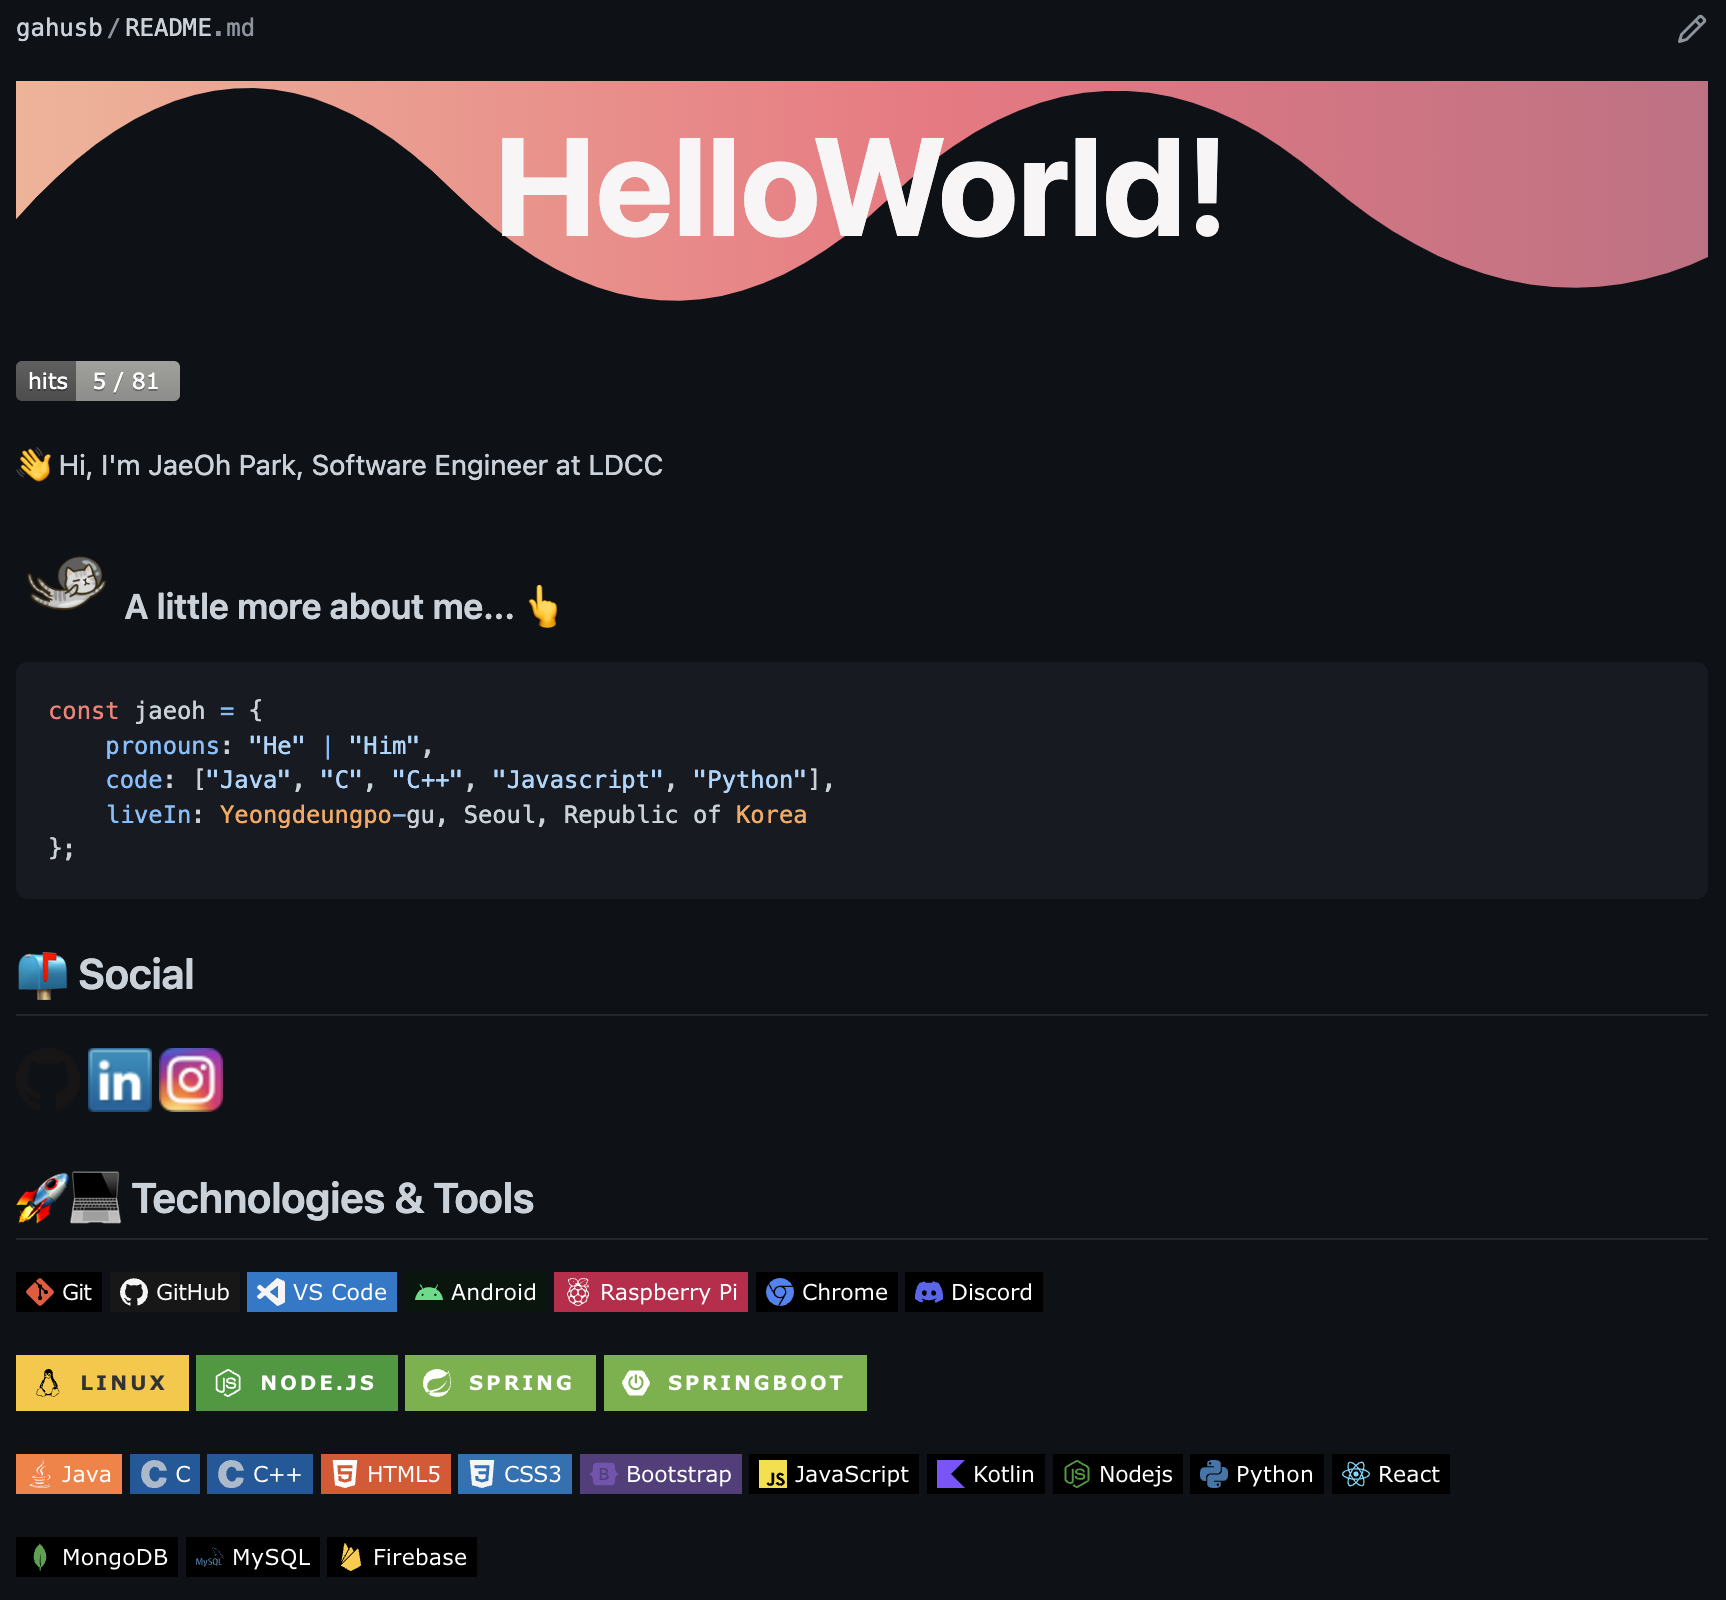Click the Raspberry Pi badge
This screenshot has width=1726, height=1600.
pos(650,1291)
